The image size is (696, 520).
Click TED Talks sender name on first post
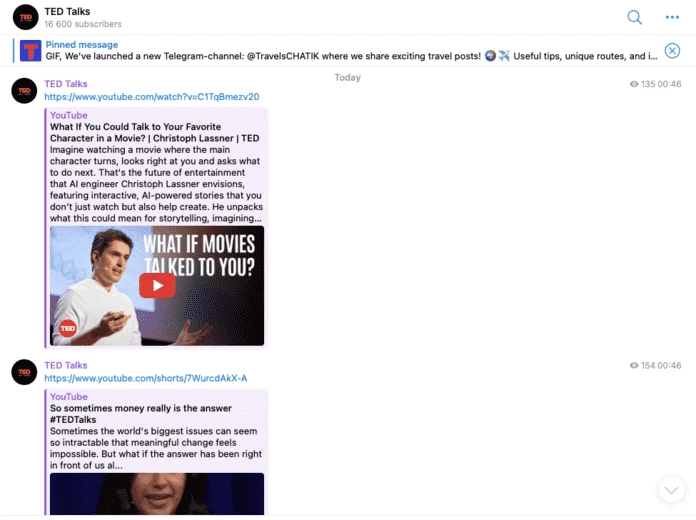coord(66,84)
